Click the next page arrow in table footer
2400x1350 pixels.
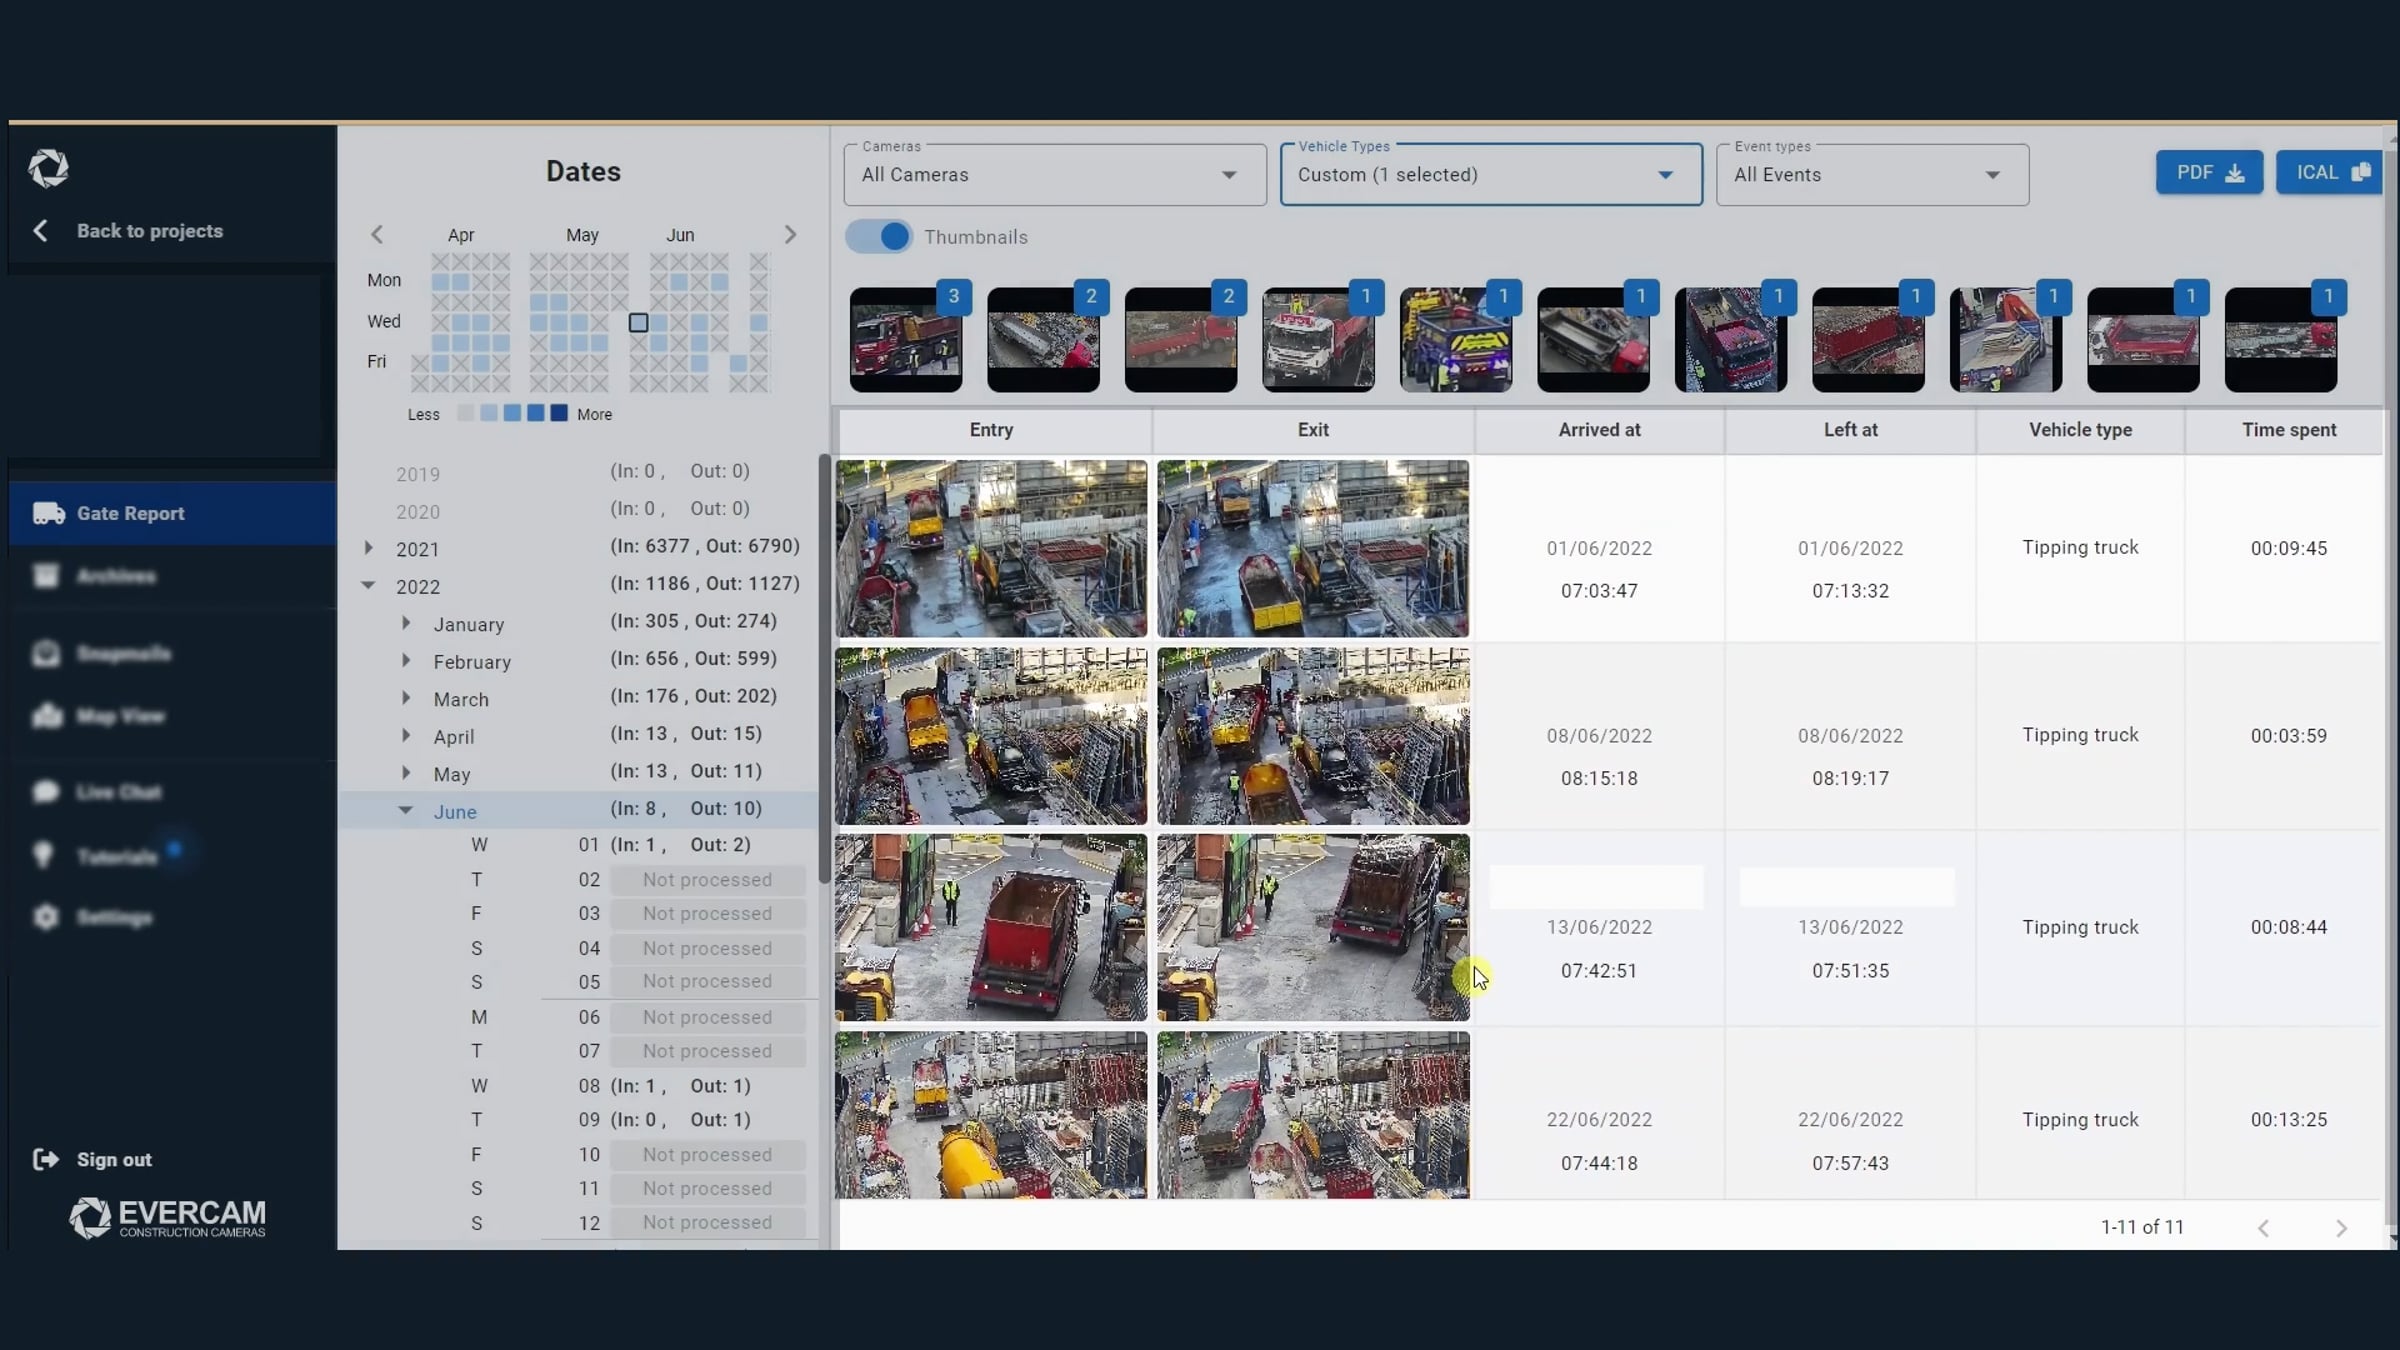2341,1228
